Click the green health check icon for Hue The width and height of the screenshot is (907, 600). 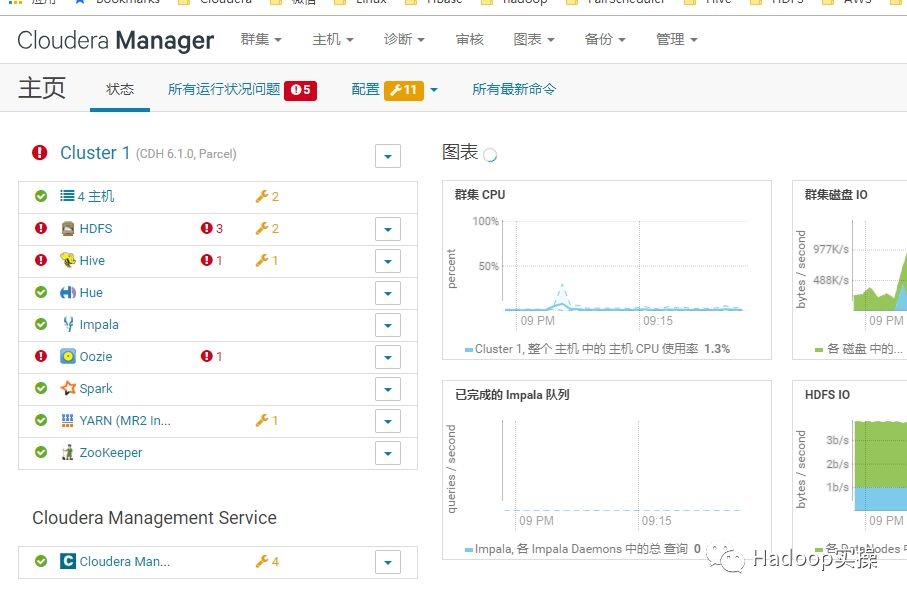click(41, 292)
